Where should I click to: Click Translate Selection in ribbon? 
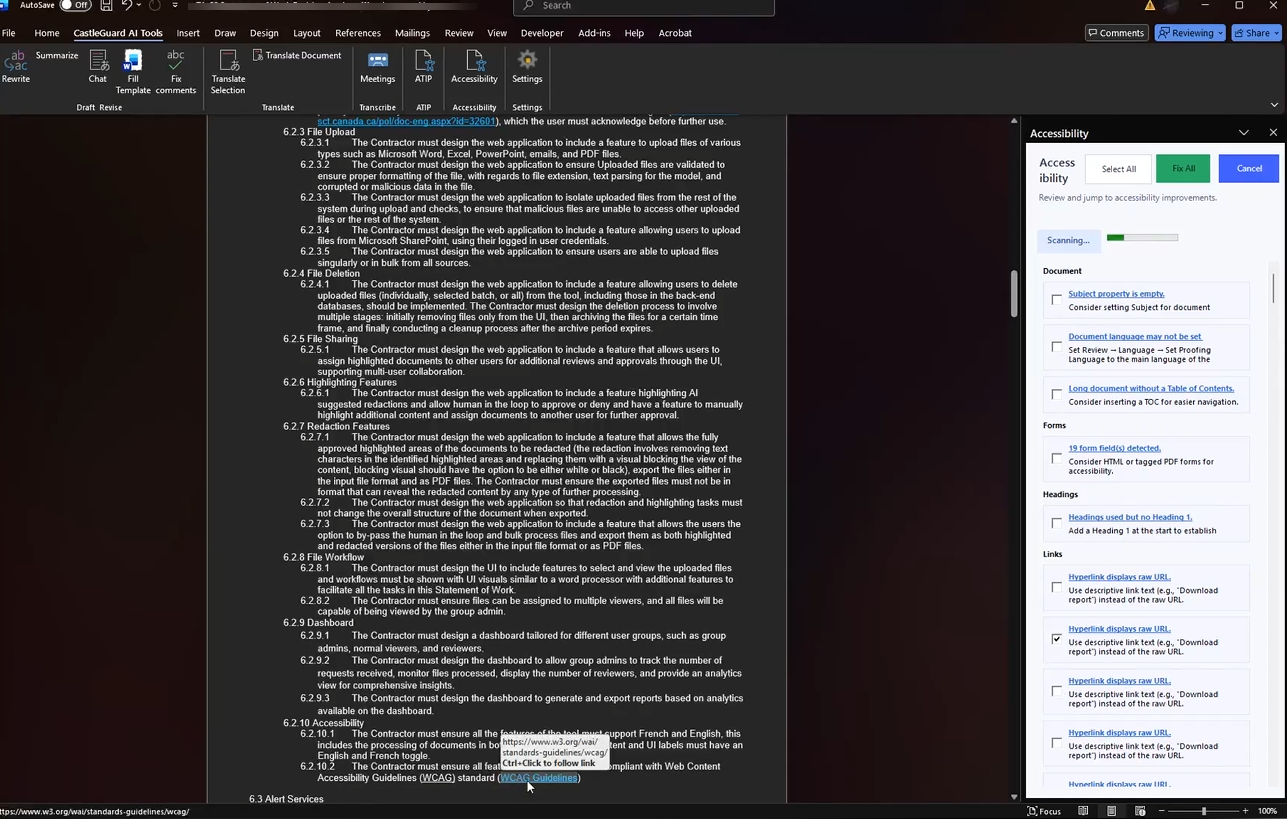click(x=228, y=70)
